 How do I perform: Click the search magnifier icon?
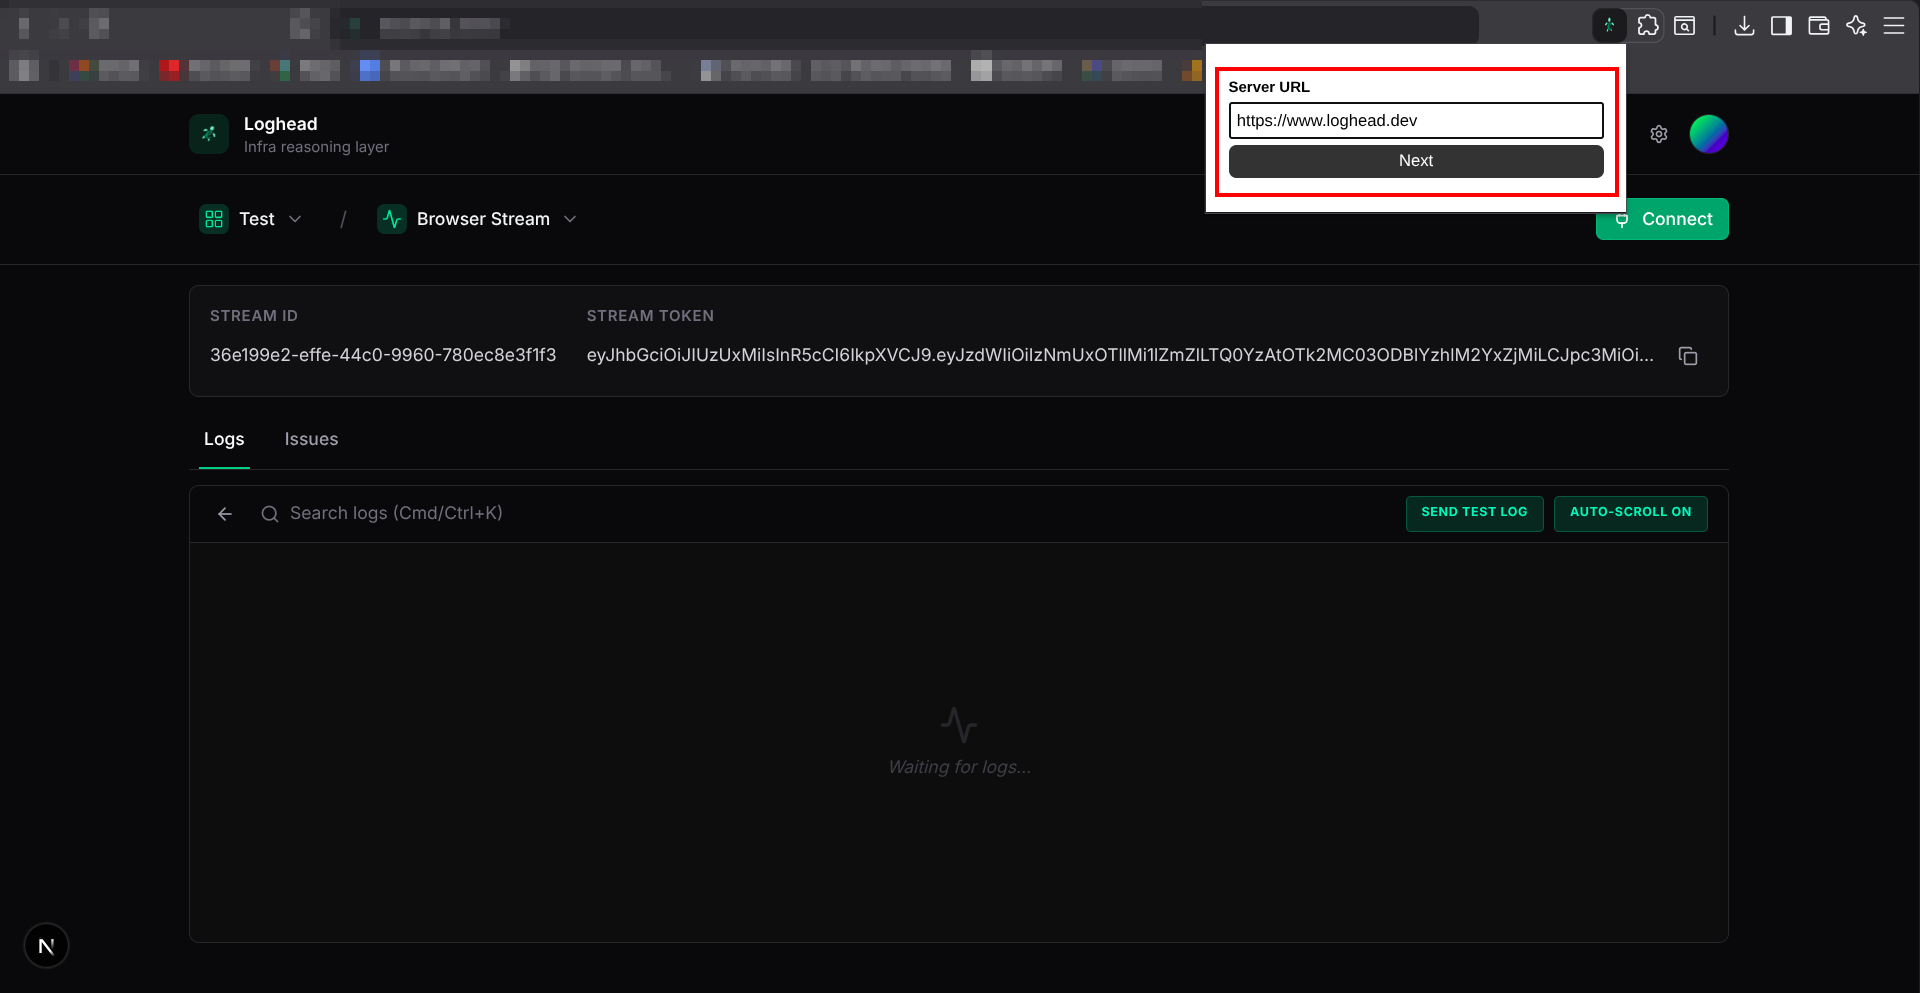pyautogui.click(x=269, y=514)
